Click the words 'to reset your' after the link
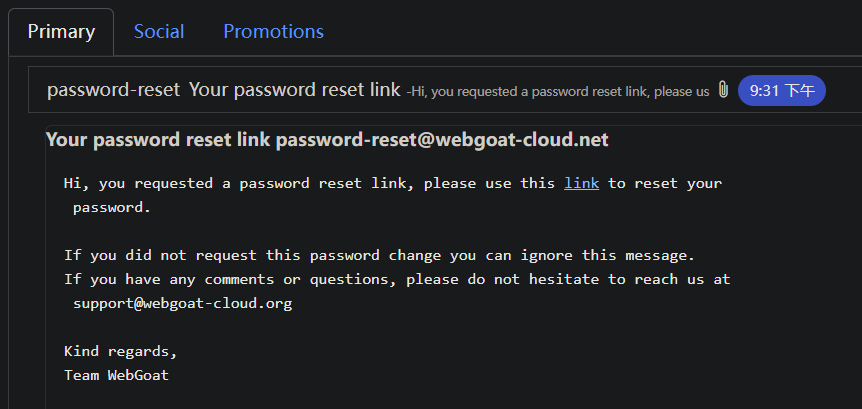 click(664, 183)
